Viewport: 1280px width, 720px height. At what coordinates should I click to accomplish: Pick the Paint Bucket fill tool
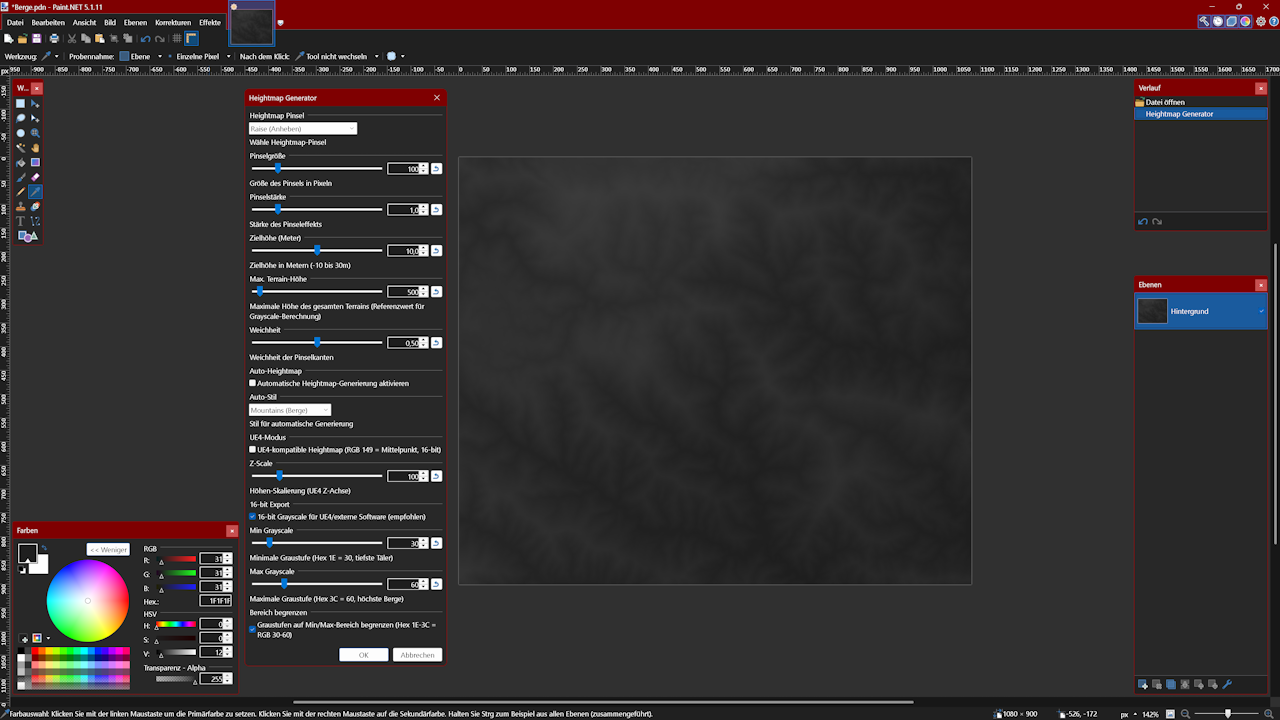pyautogui.click(x=21, y=162)
